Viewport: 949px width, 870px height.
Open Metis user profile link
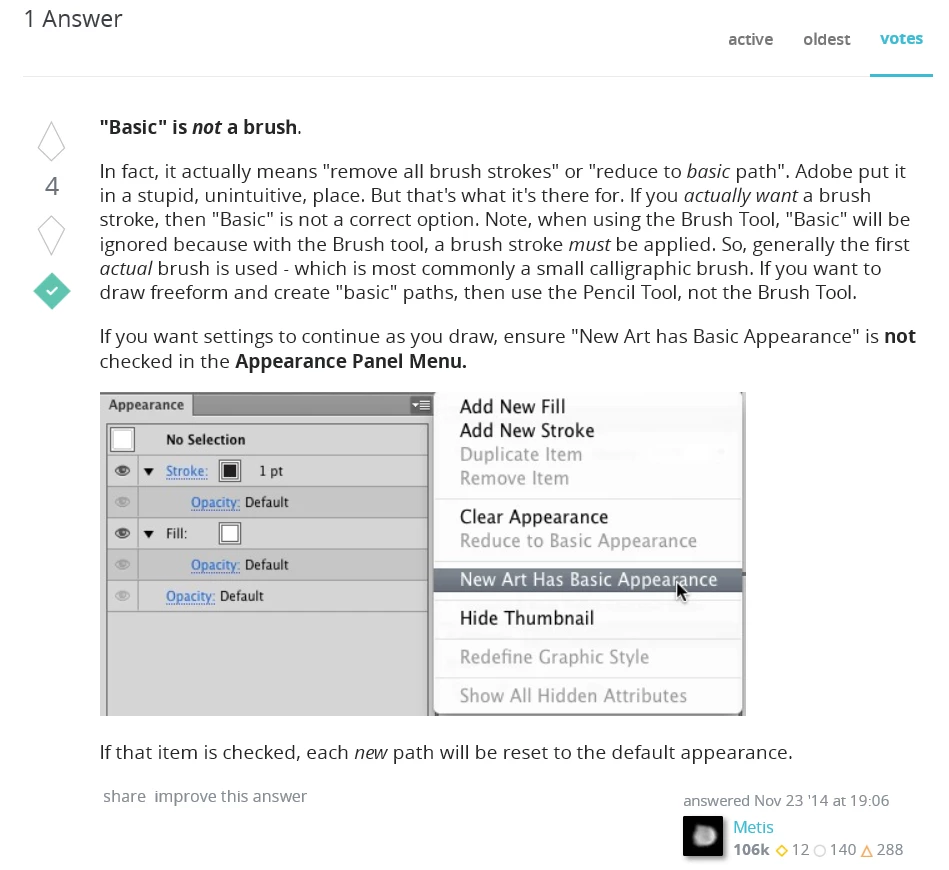753,828
